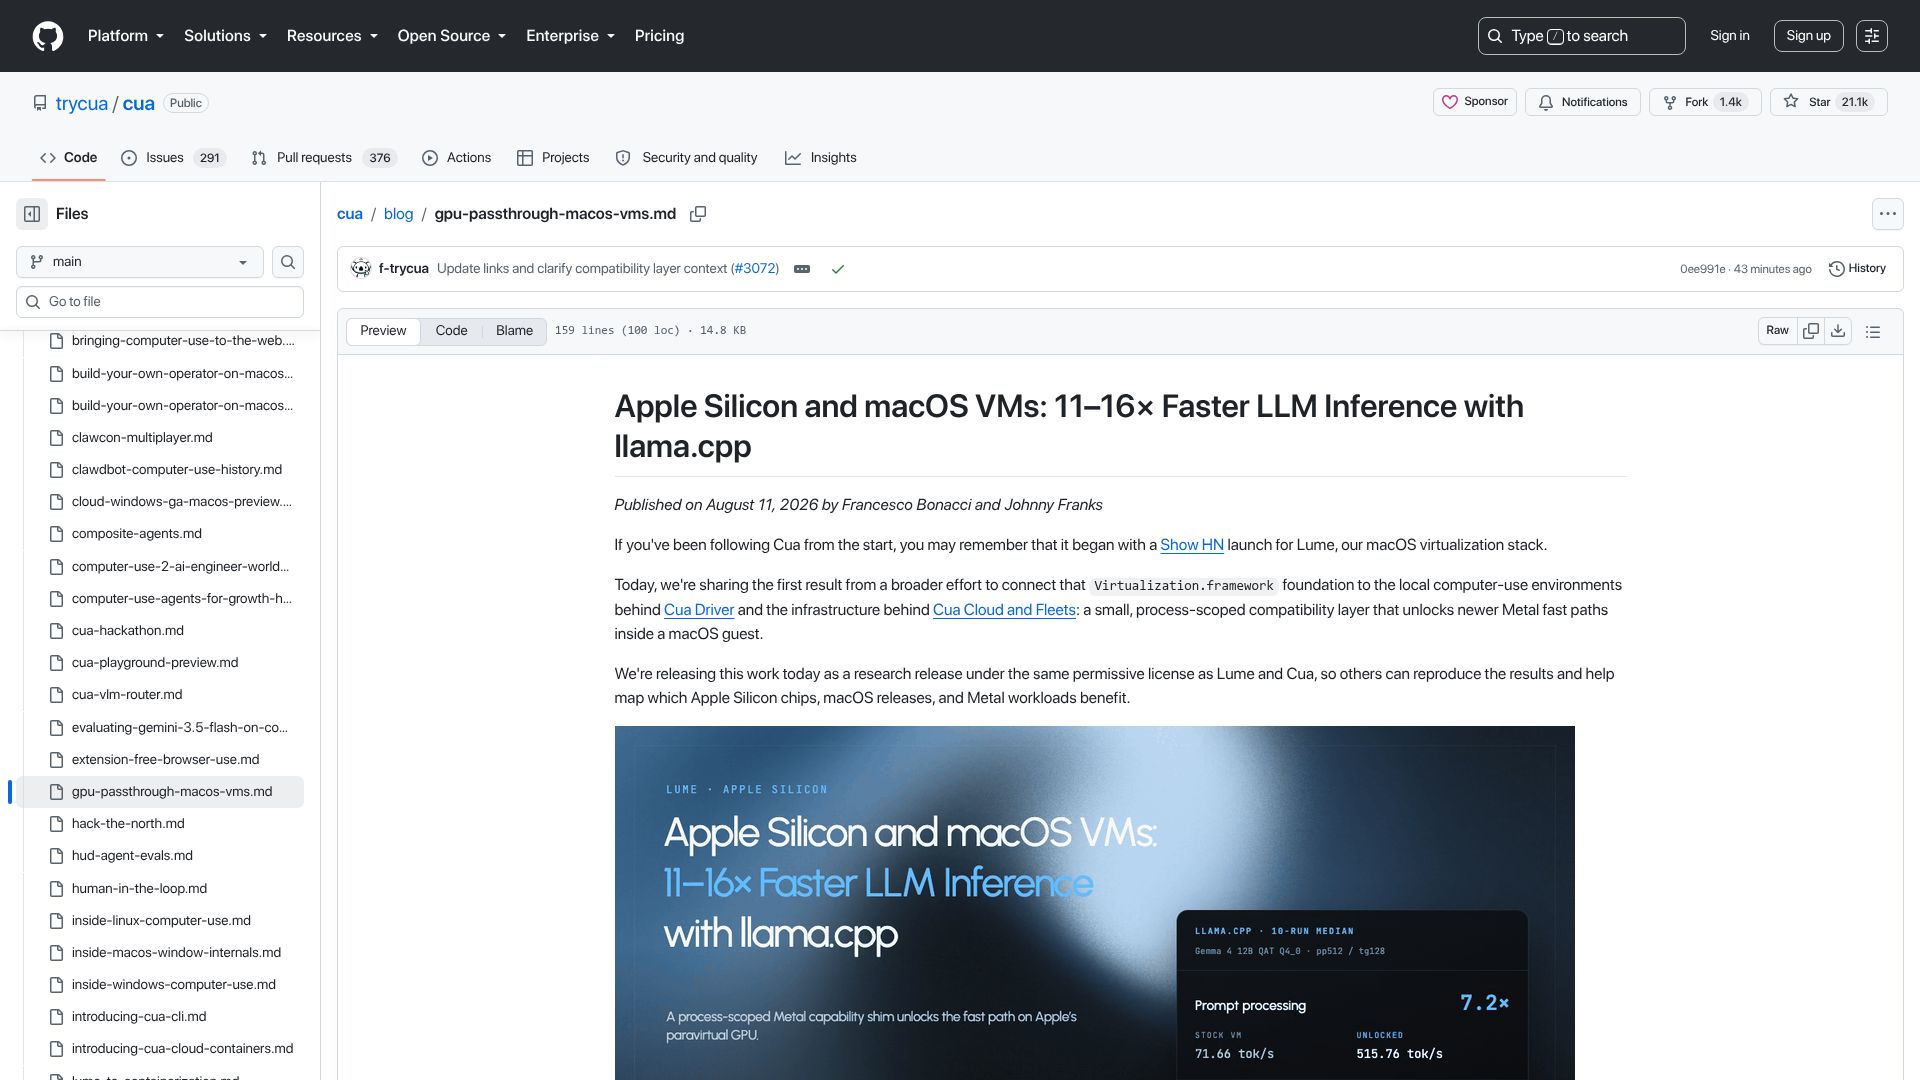Screen dimensions: 1920x1080
Task: Open the Actions tab
Action: [457, 158]
